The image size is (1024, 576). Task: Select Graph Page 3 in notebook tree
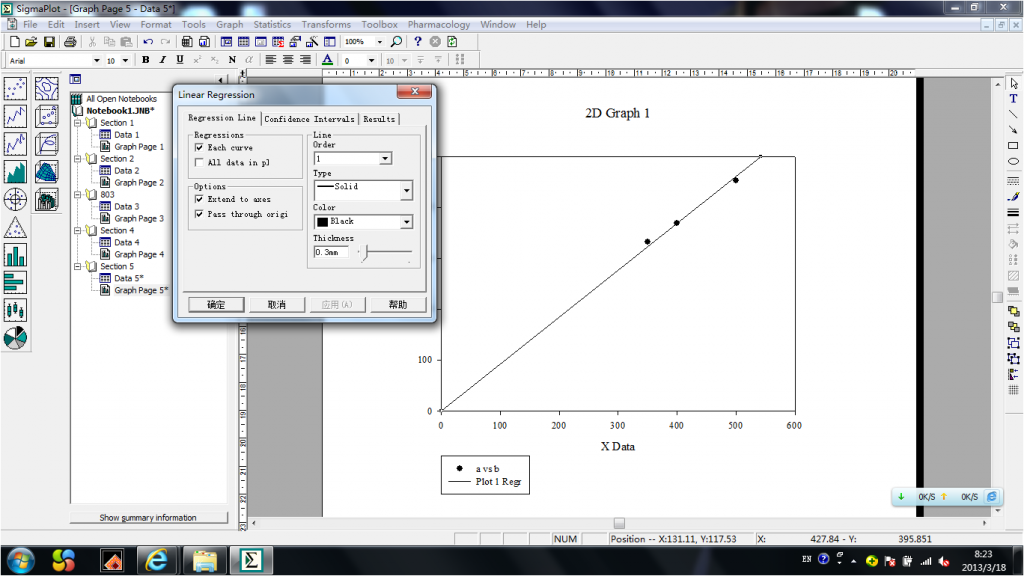[139, 218]
